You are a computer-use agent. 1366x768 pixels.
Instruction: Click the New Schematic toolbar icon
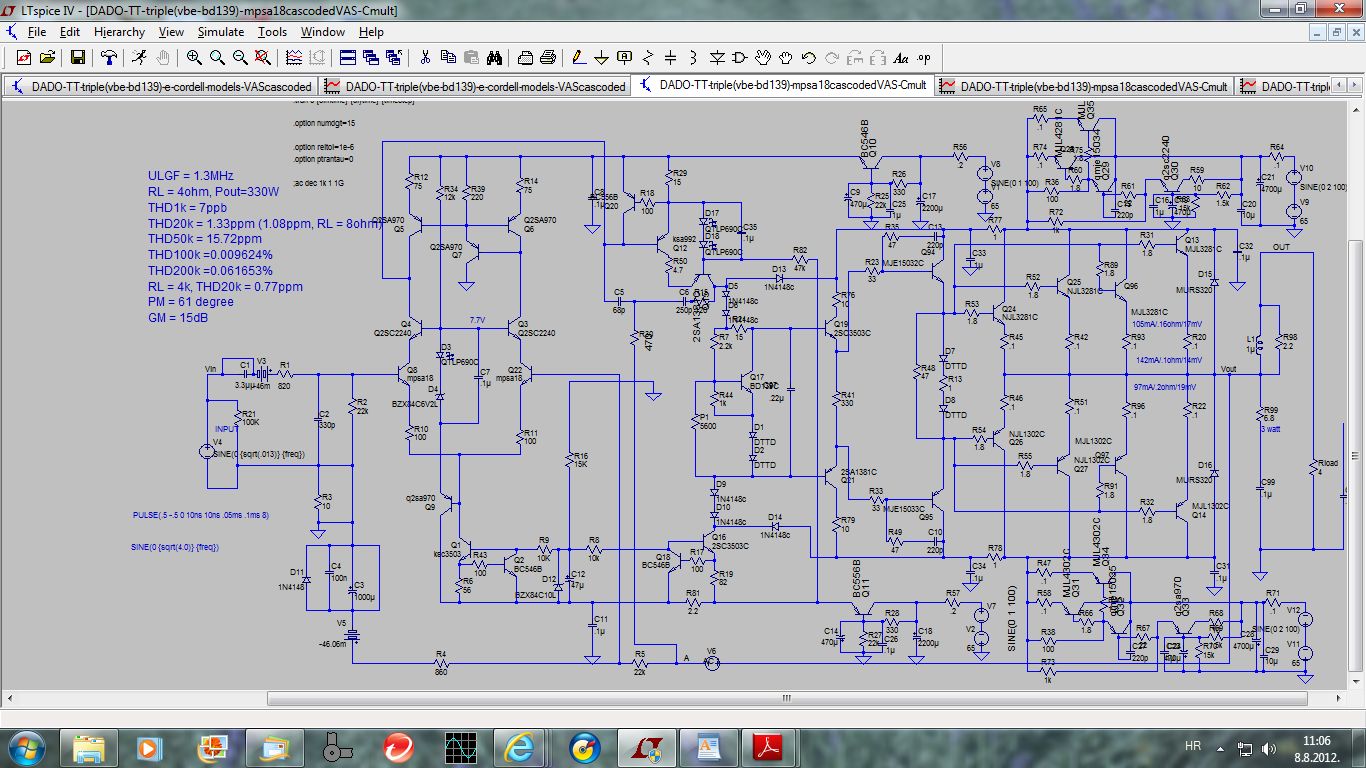point(23,57)
